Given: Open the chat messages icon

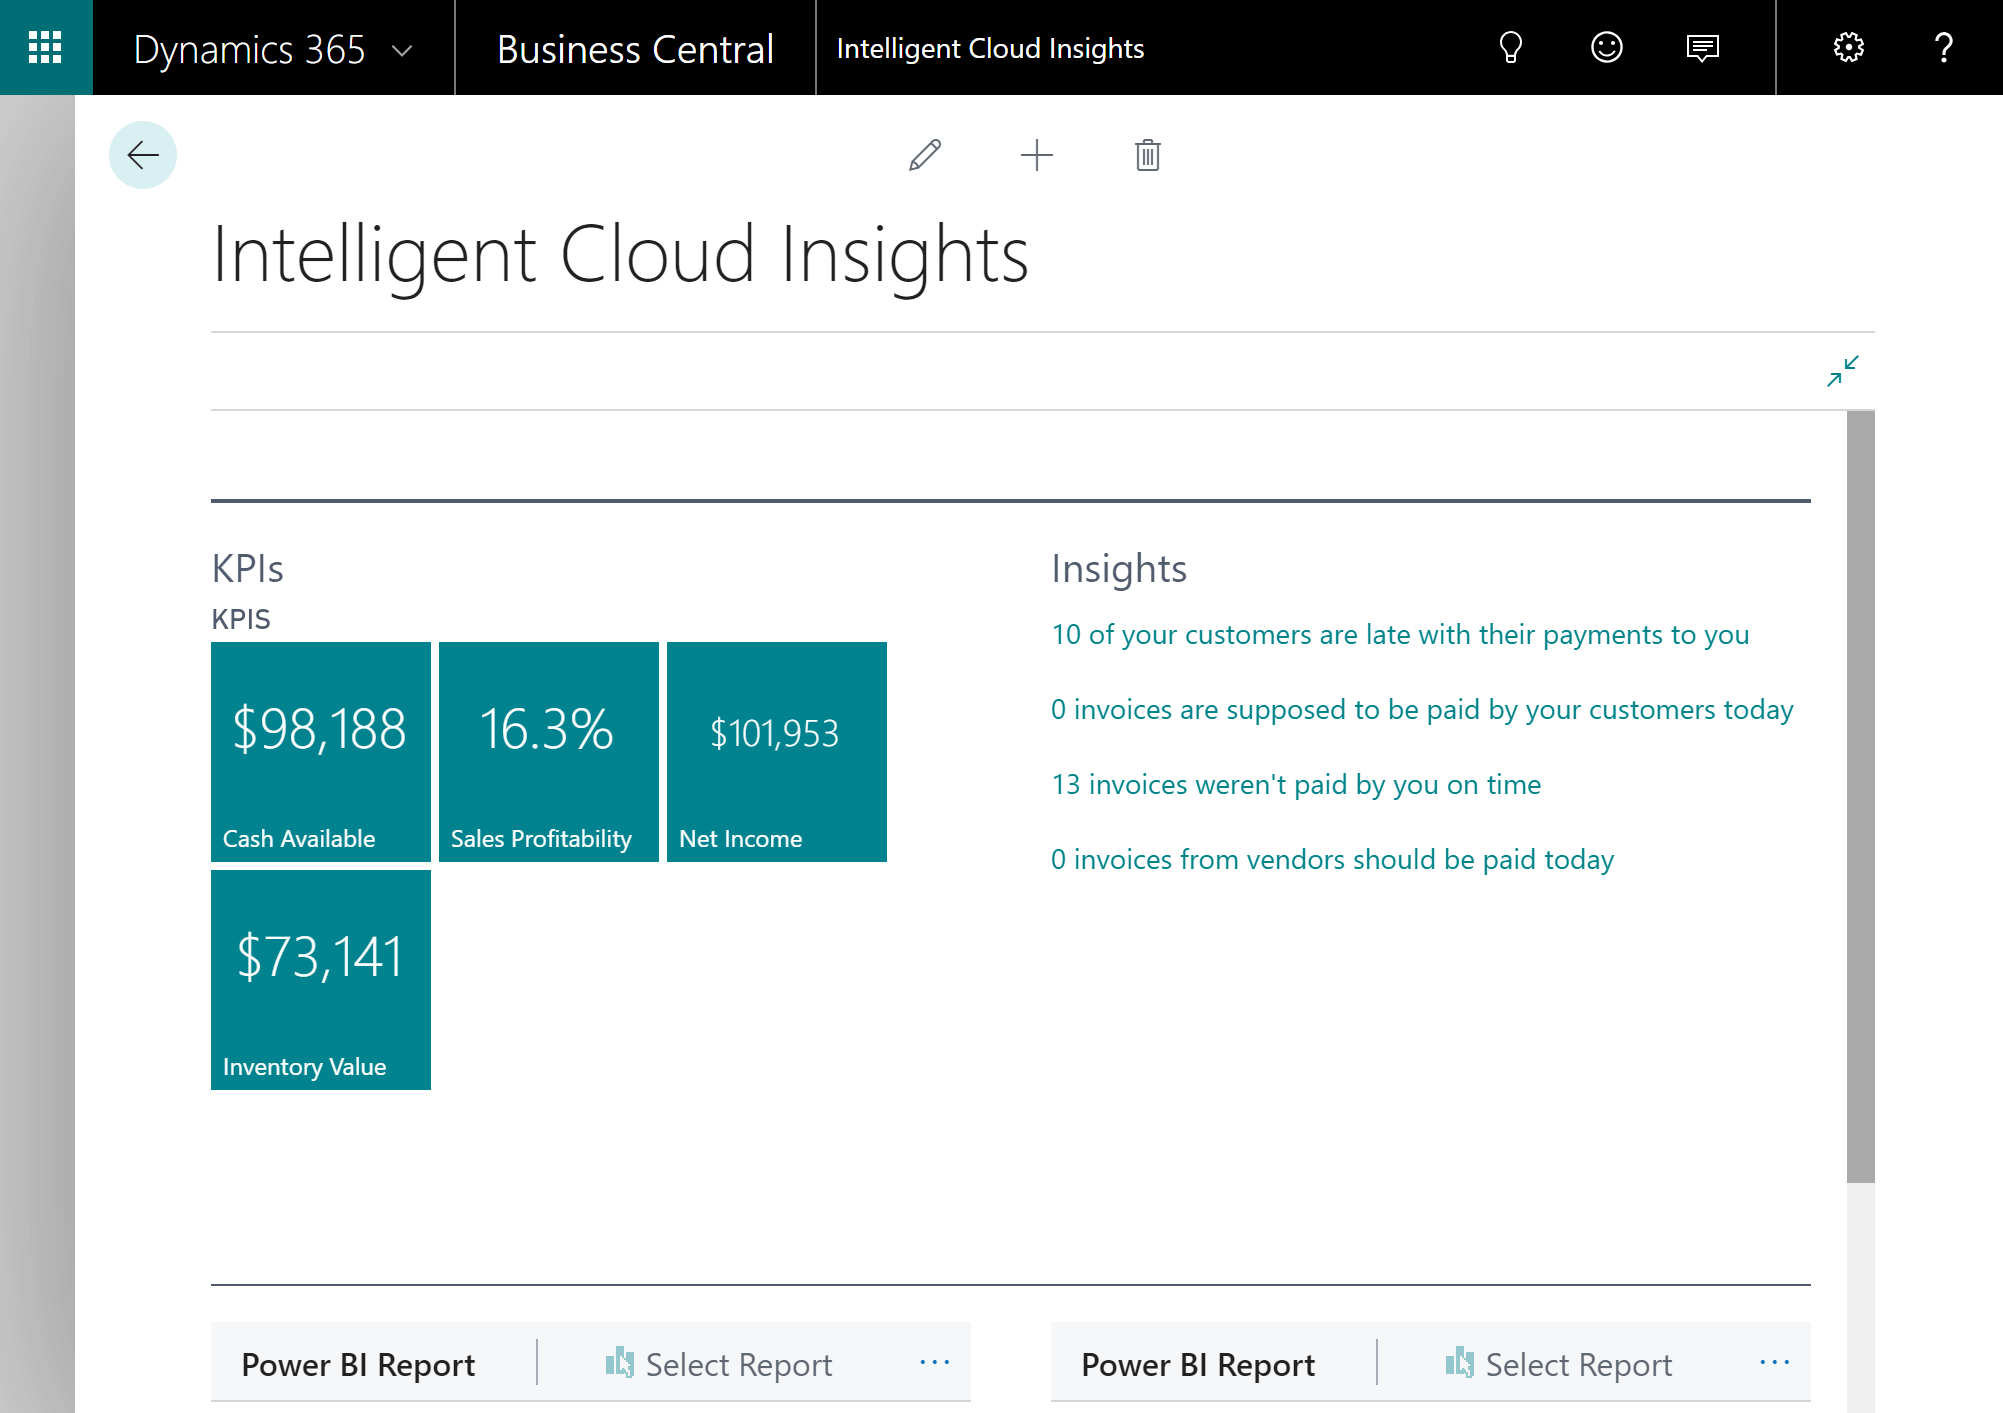Looking at the screenshot, I should click(1702, 47).
